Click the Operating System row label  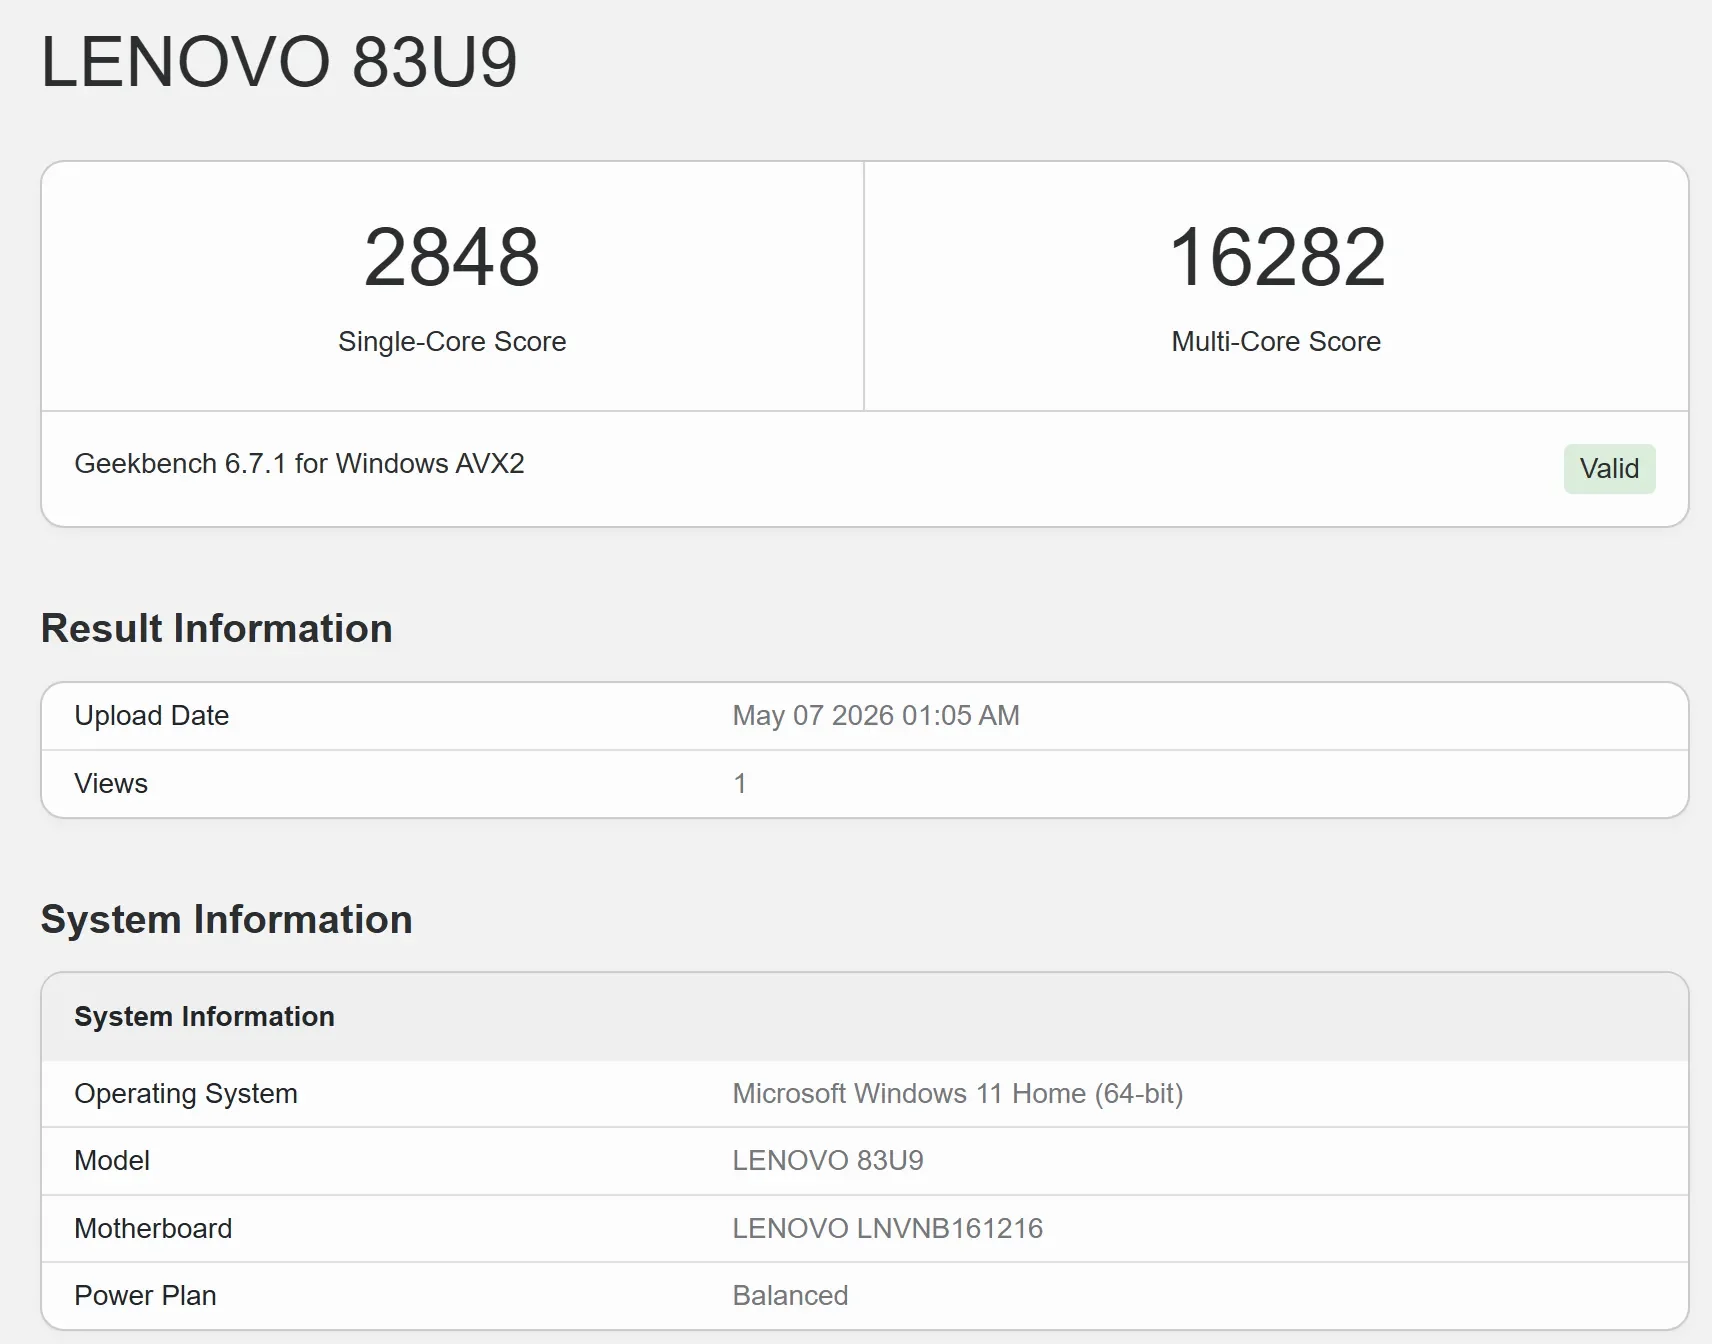tap(186, 1094)
